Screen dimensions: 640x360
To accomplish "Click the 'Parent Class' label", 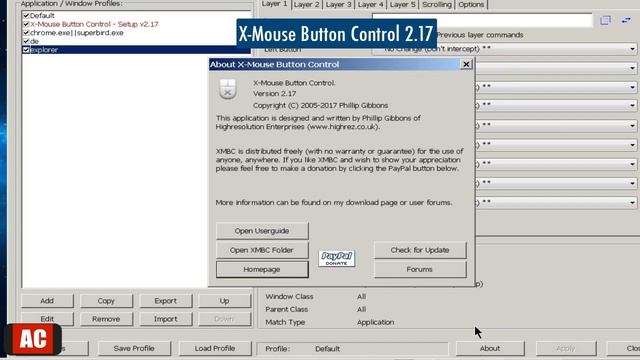I will [287, 309].
